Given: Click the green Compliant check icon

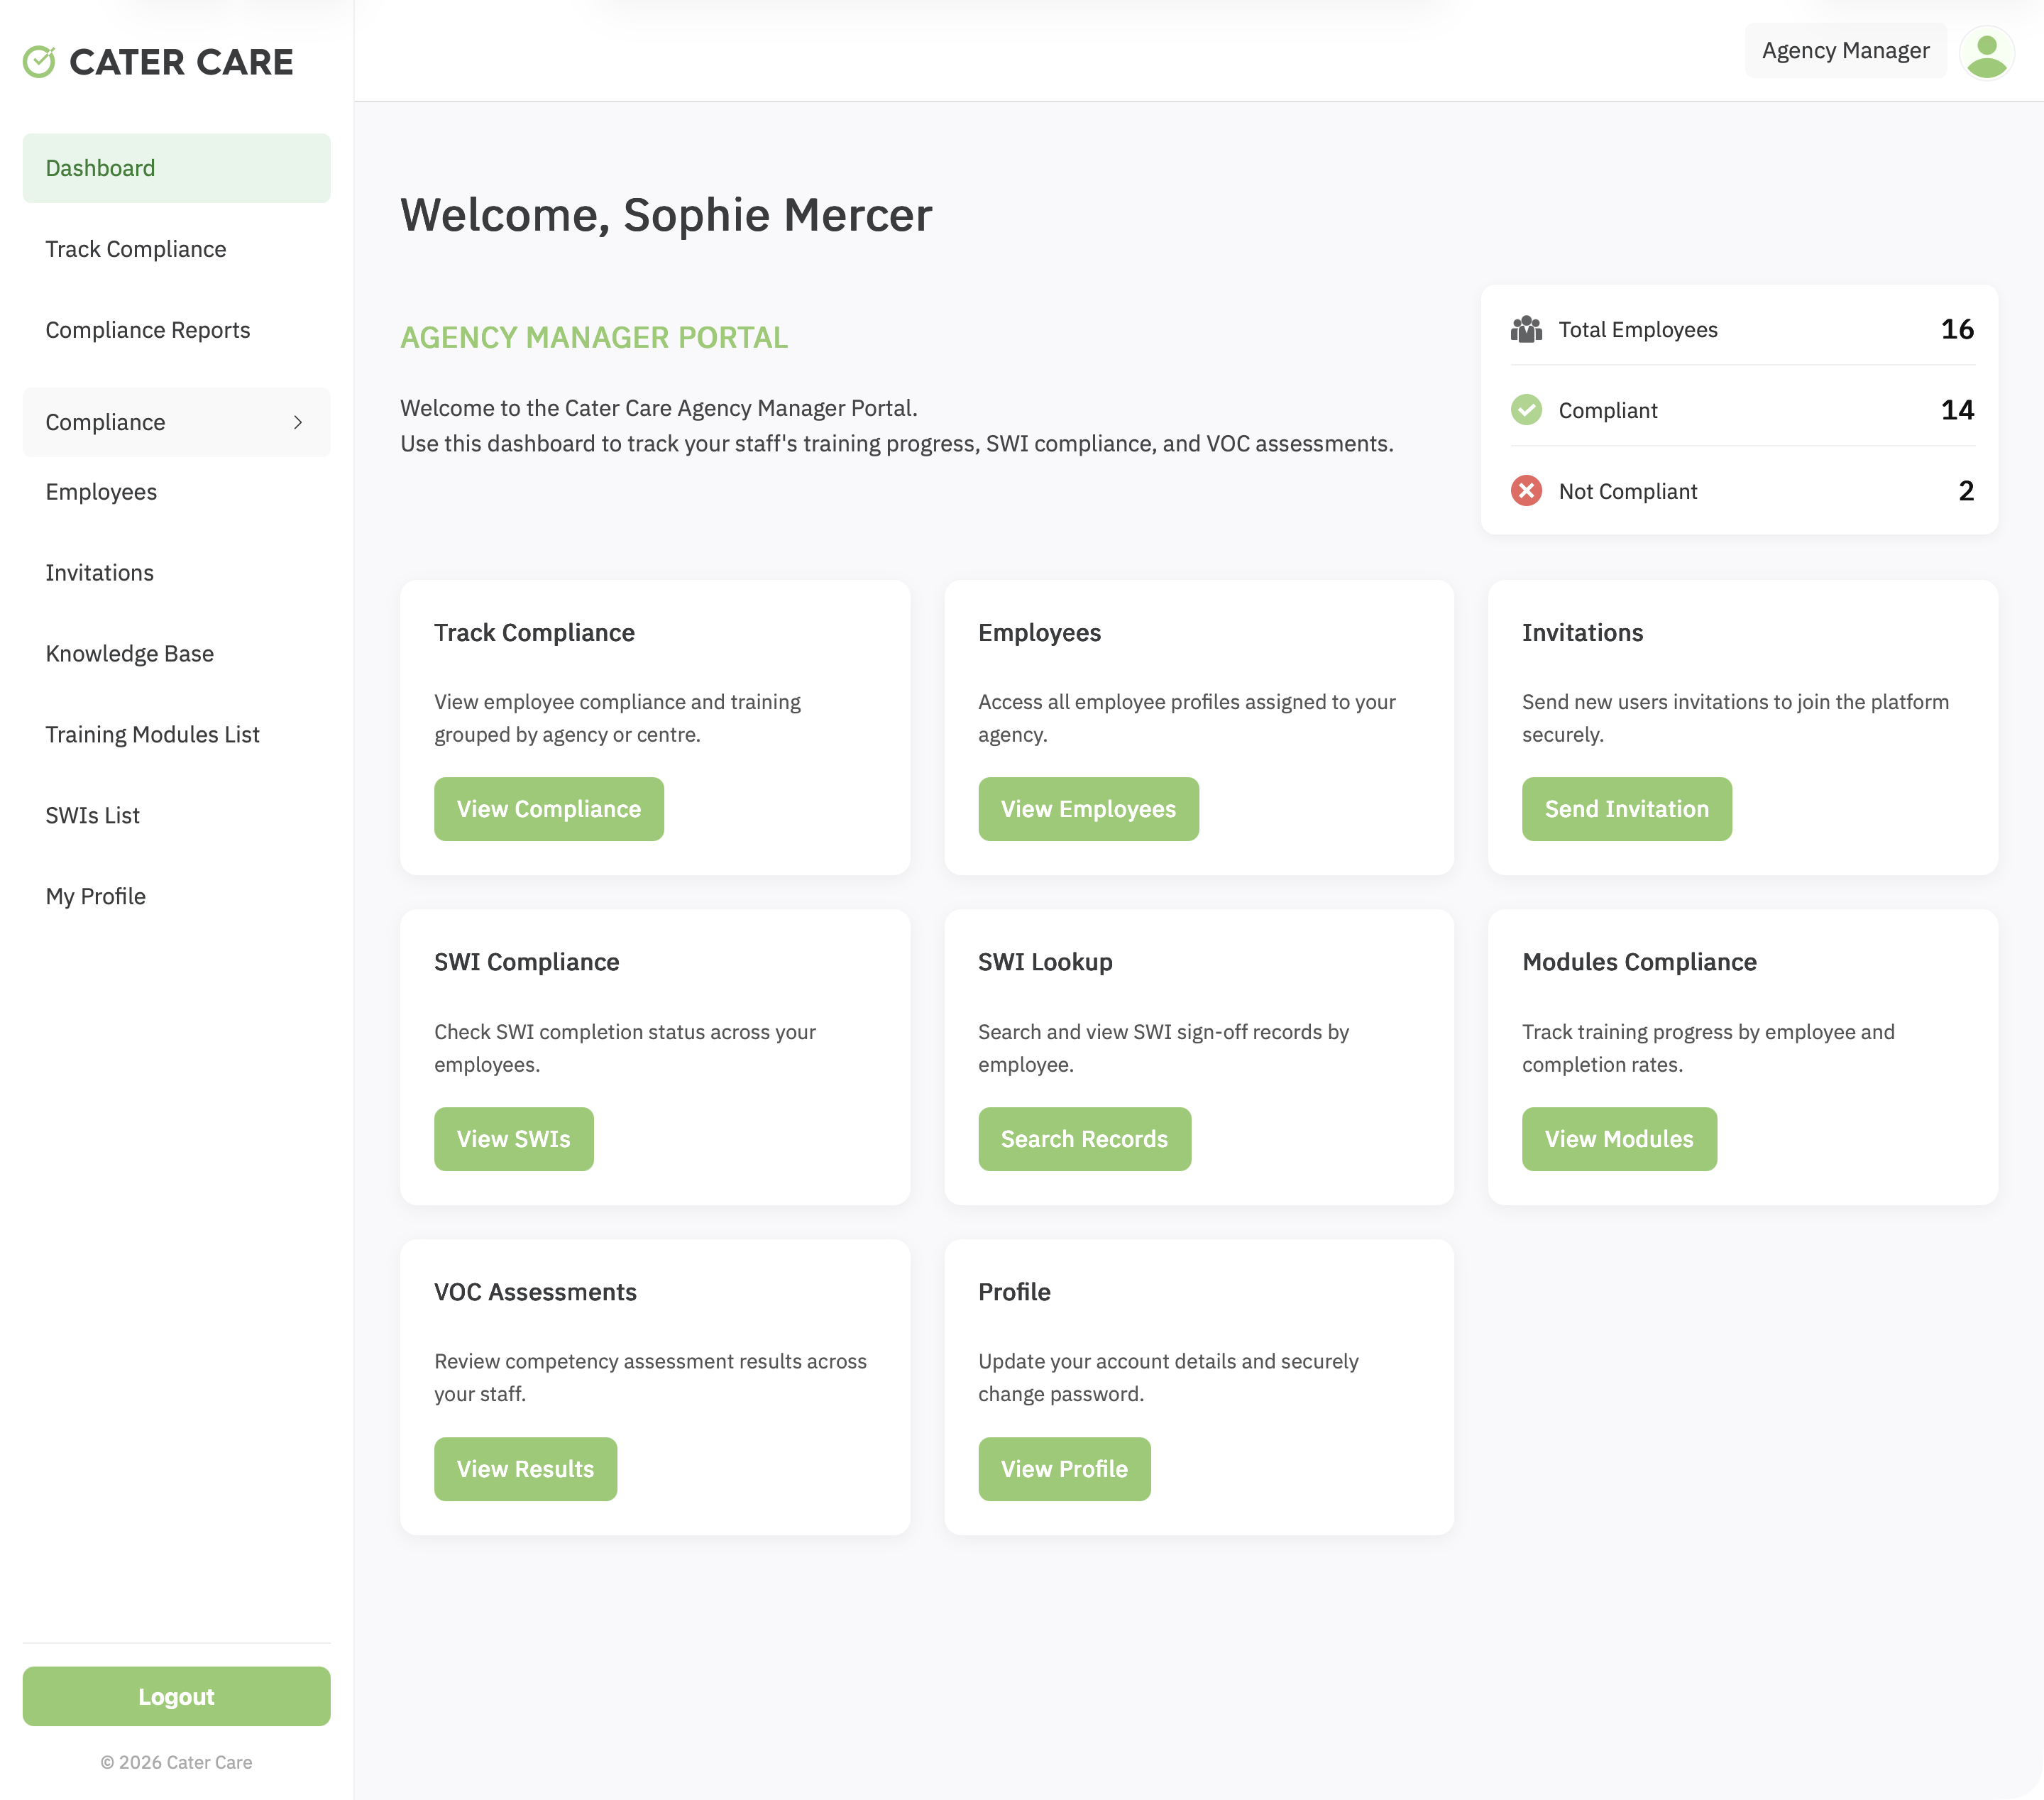Looking at the screenshot, I should point(1526,410).
